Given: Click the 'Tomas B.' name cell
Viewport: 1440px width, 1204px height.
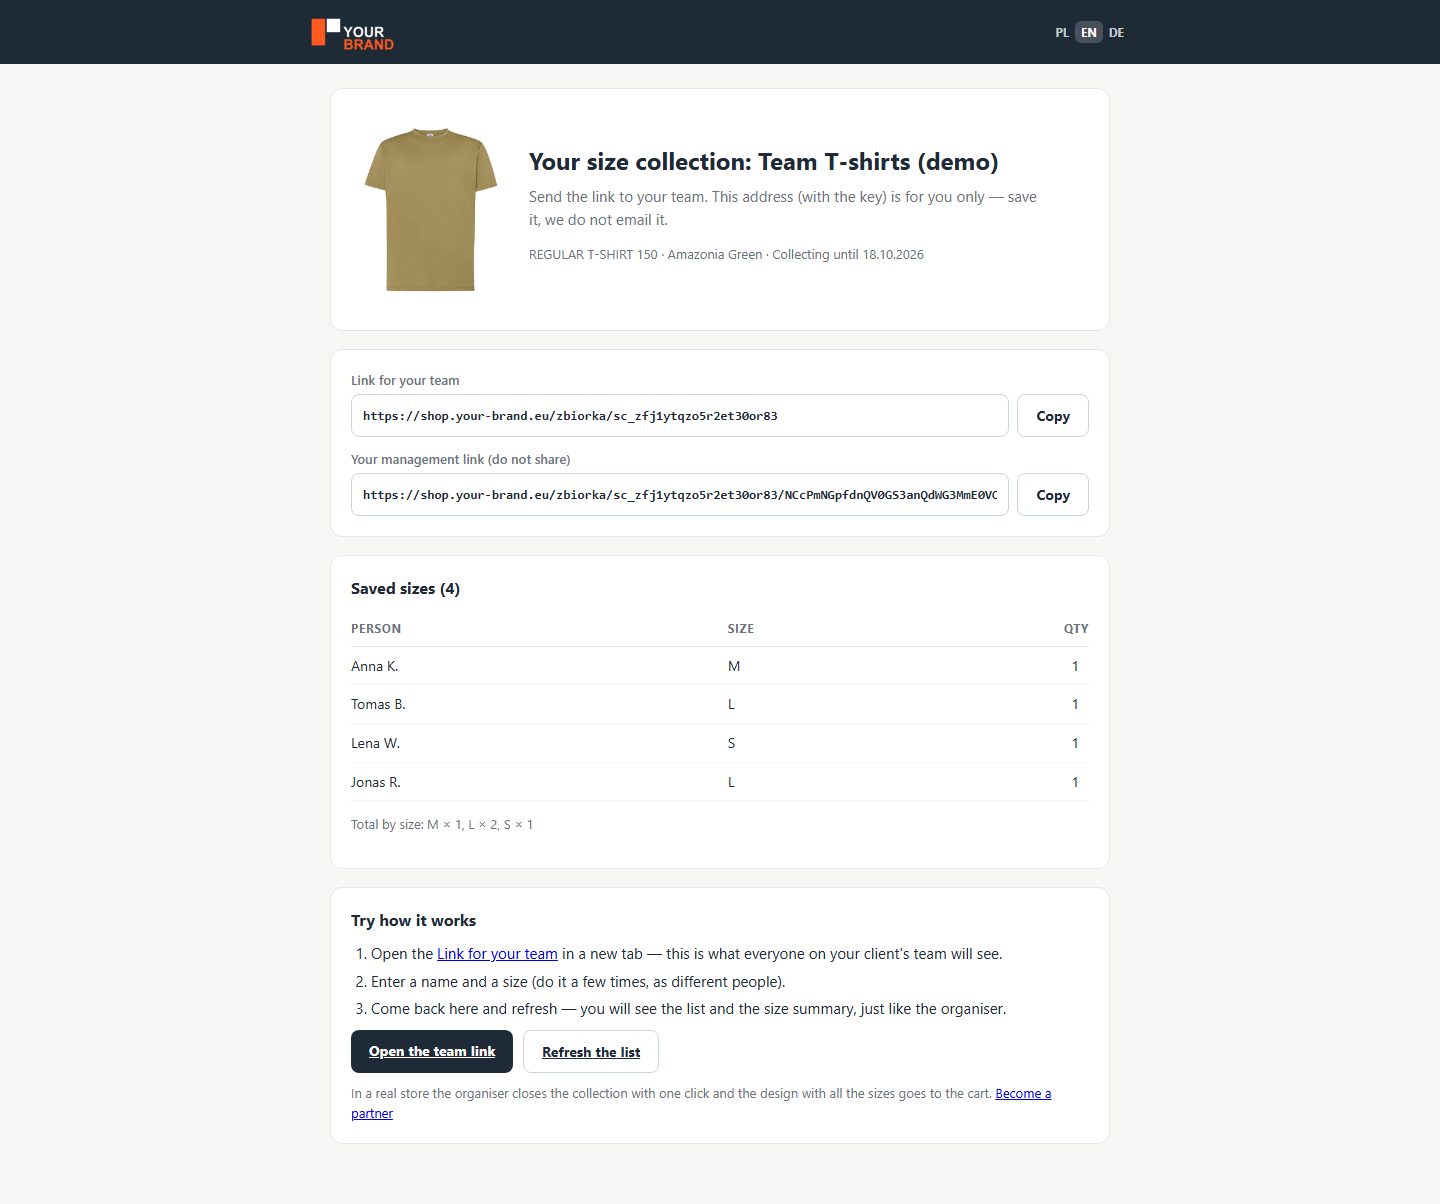Looking at the screenshot, I should click(378, 705).
